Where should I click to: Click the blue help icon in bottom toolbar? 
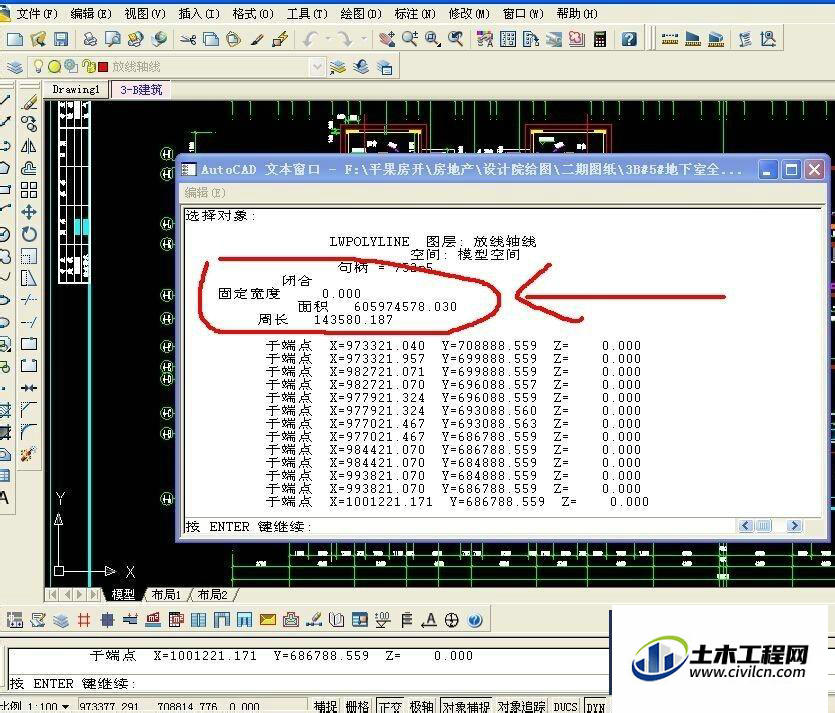click(475, 620)
